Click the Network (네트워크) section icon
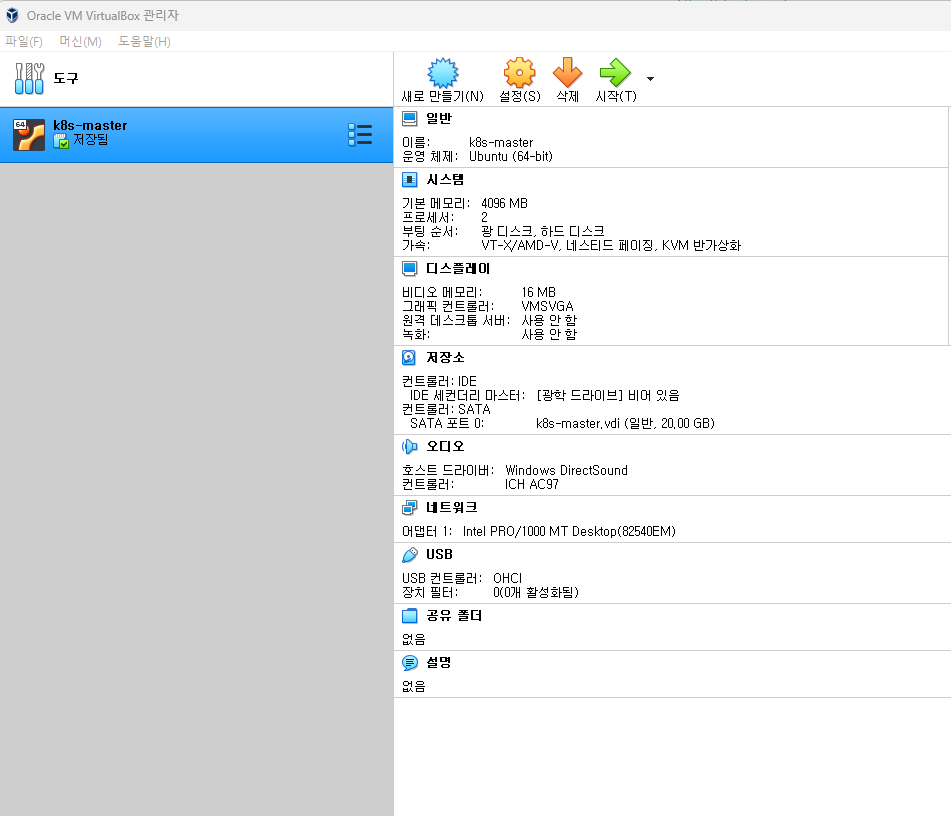This screenshot has height=816, width=951. 410,507
